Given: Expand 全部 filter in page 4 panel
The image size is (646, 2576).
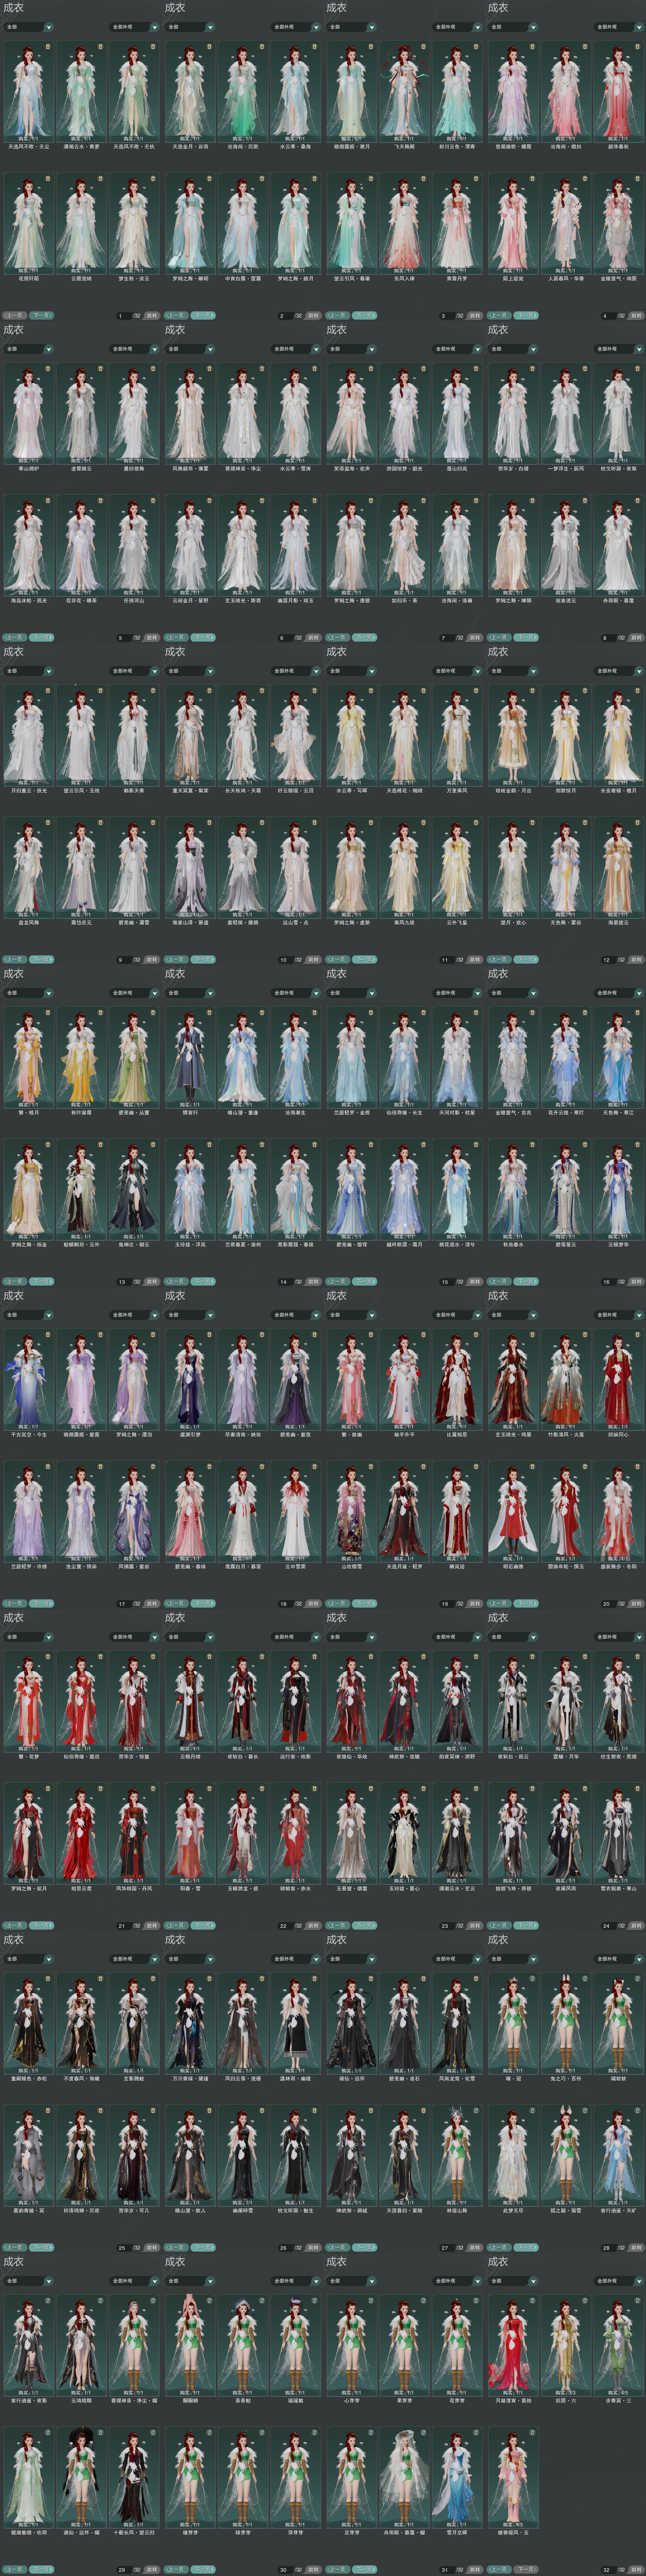Looking at the screenshot, I should (x=513, y=27).
